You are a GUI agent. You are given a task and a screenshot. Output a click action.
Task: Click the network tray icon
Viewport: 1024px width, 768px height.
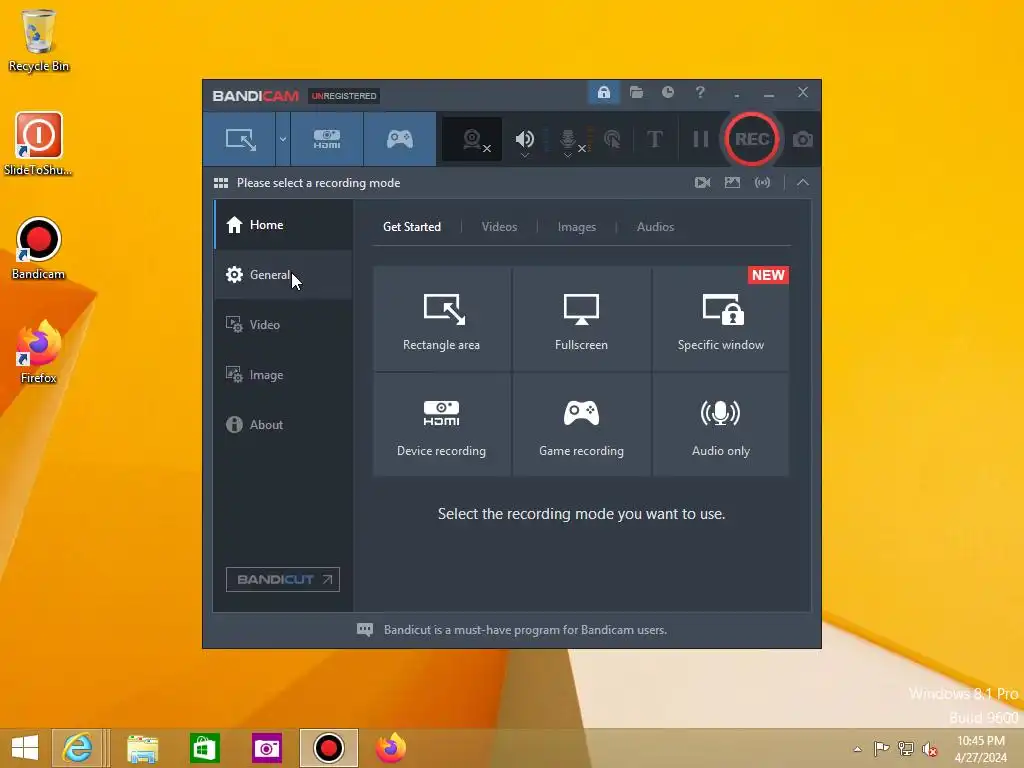point(905,749)
